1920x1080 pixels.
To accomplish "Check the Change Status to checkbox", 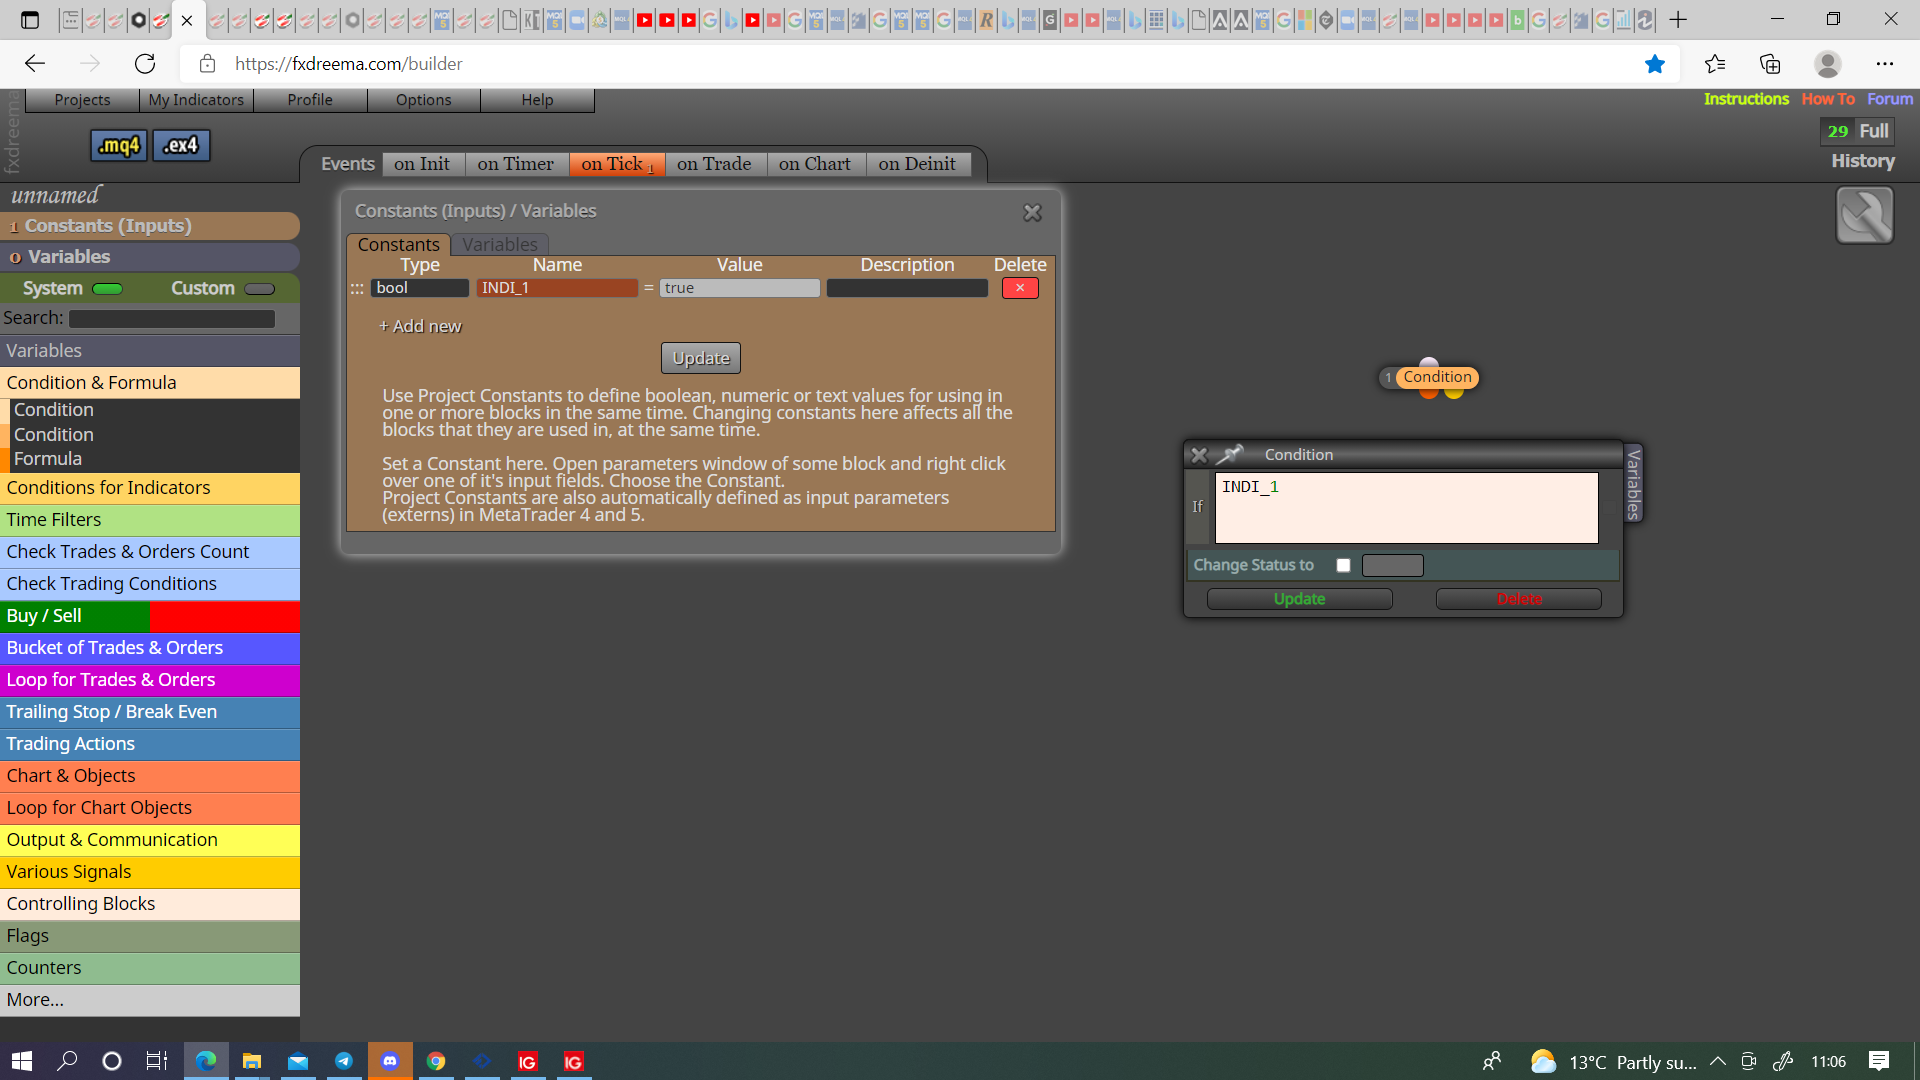I will point(1343,565).
